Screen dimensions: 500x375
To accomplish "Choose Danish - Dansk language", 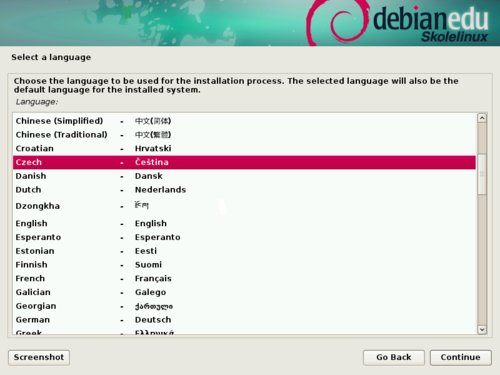I will 244,176.
